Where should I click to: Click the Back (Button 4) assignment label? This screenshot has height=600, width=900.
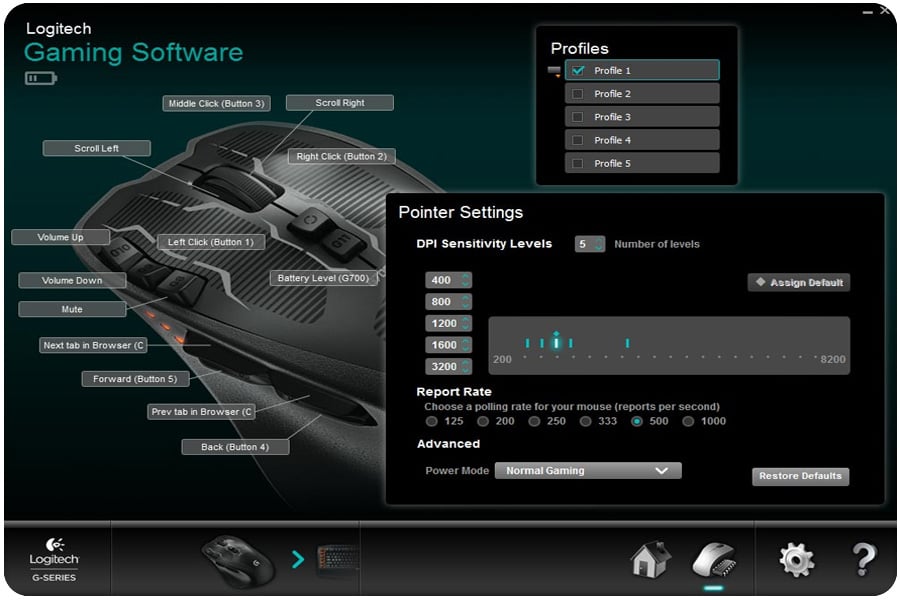point(235,447)
